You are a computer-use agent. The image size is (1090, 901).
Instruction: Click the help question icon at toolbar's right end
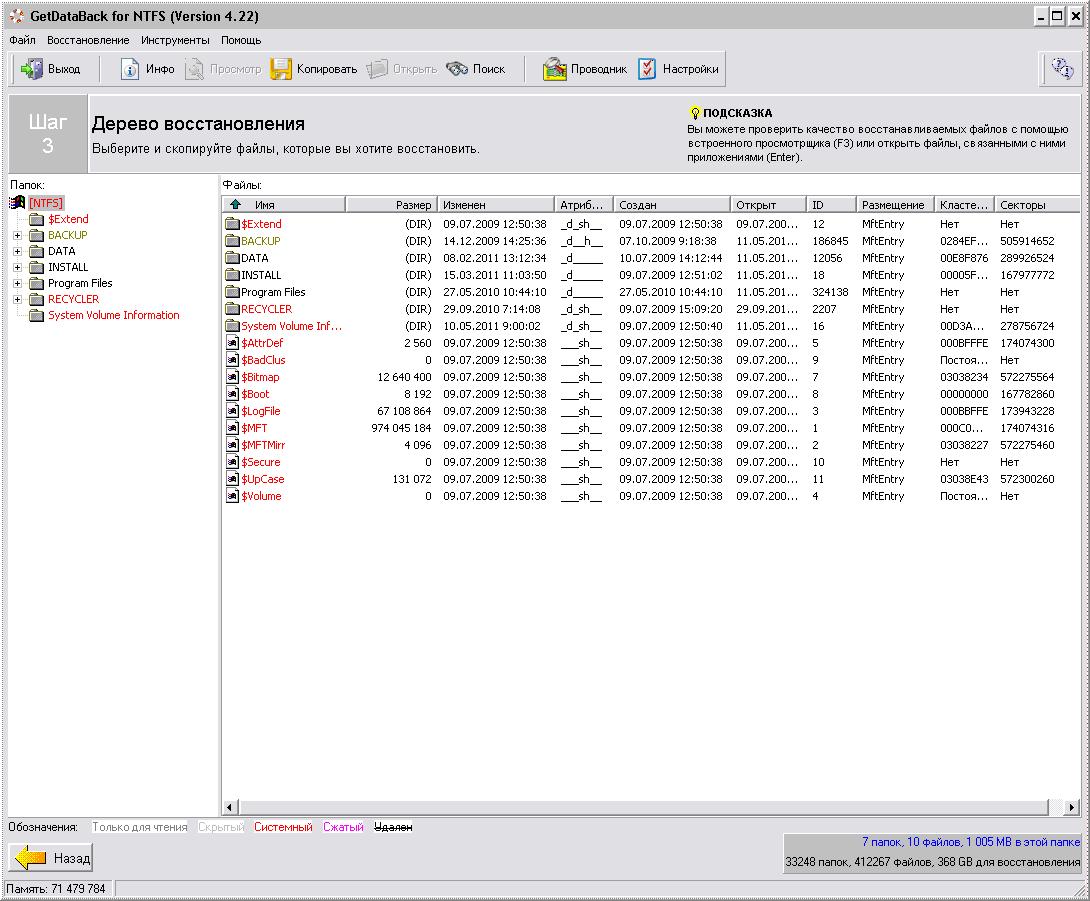click(x=1061, y=68)
